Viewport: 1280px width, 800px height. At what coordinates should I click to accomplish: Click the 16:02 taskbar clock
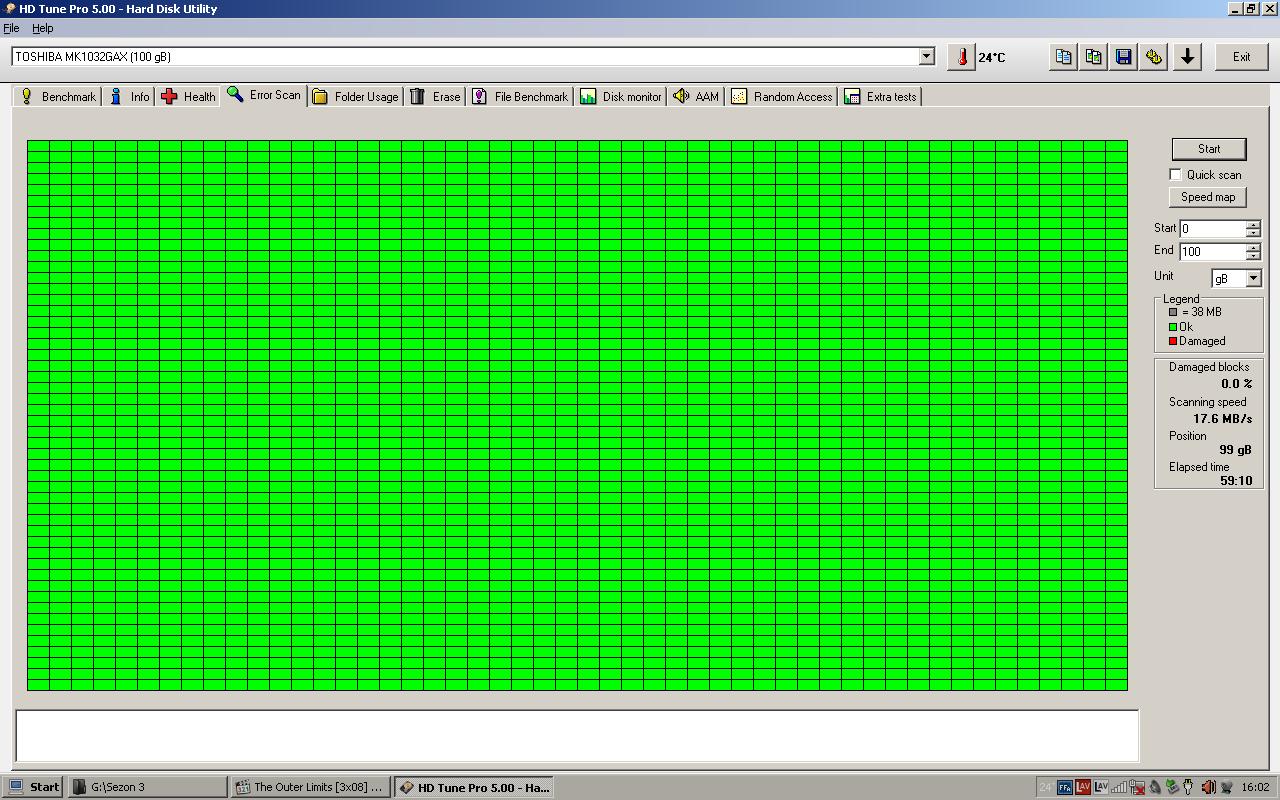click(1255, 787)
